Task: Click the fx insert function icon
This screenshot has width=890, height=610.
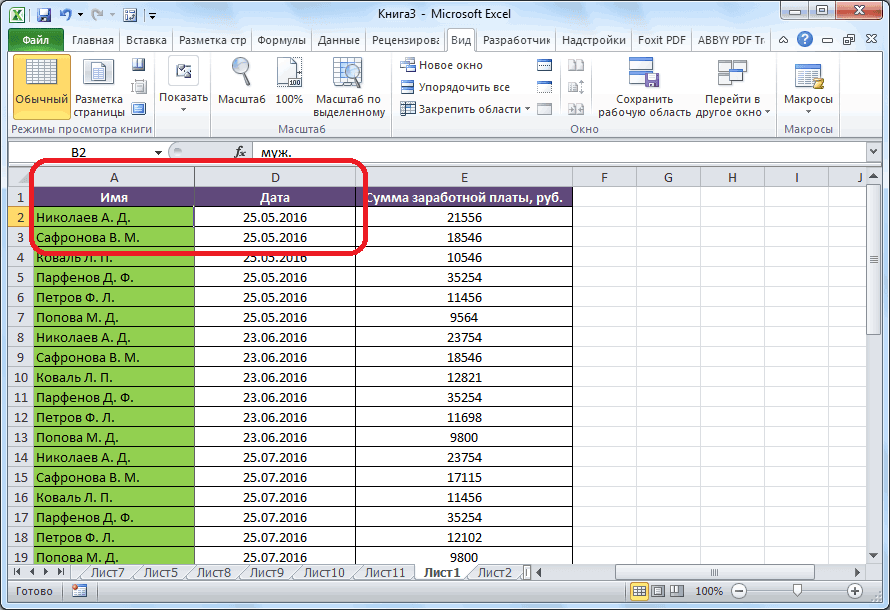Action: (240, 152)
